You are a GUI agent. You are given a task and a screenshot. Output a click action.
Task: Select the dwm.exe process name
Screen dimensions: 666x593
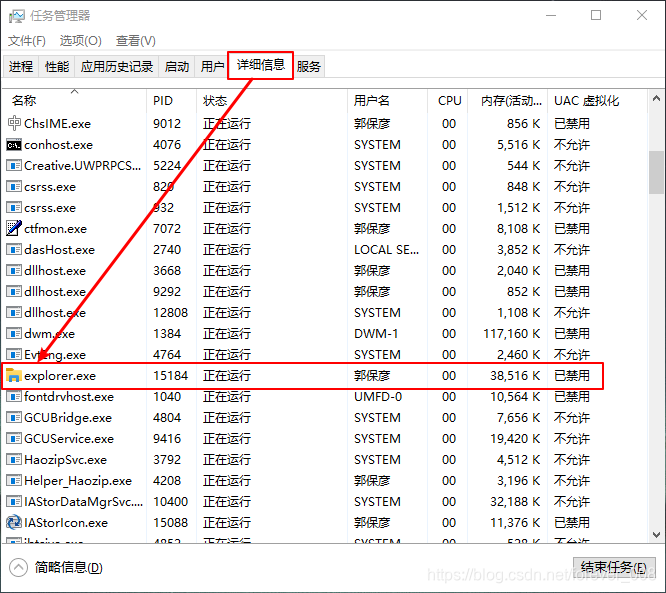50,334
